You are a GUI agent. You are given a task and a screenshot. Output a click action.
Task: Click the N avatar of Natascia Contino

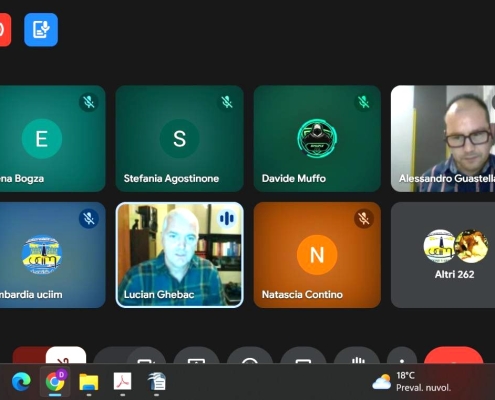(317, 255)
